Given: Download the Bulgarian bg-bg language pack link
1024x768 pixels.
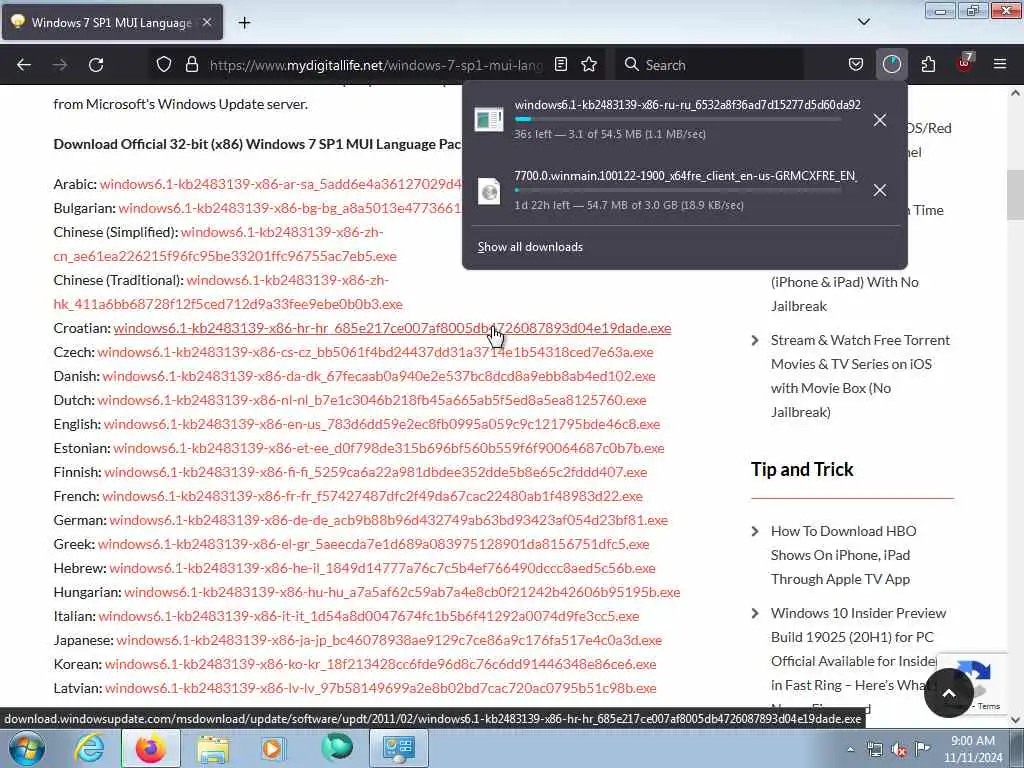Looking at the screenshot, I should [290, 208].
